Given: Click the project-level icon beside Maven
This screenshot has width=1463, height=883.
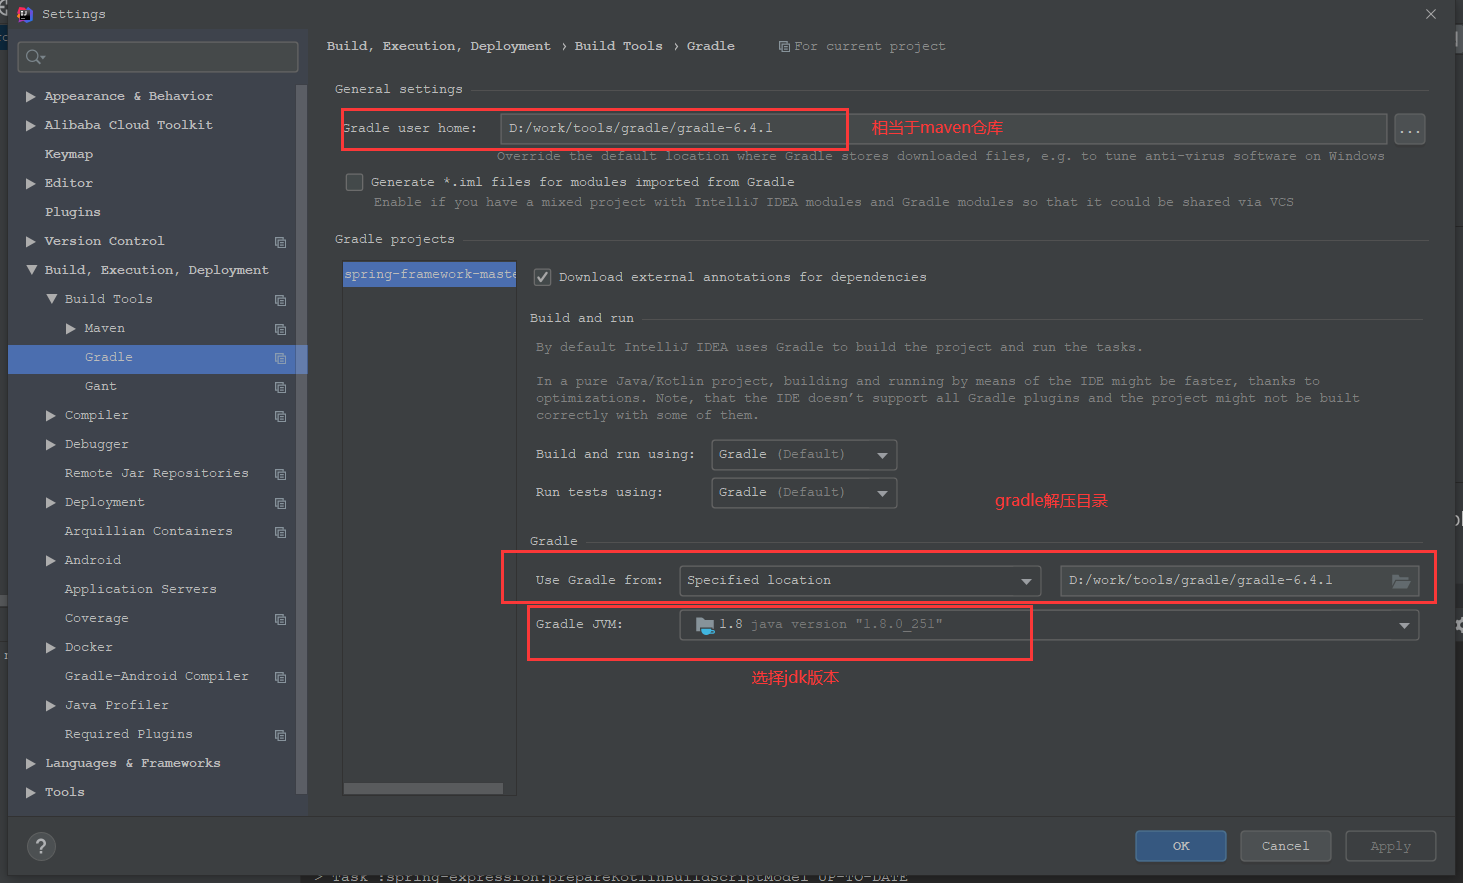Looking at the screenshot, I should (x=280, y=329).
